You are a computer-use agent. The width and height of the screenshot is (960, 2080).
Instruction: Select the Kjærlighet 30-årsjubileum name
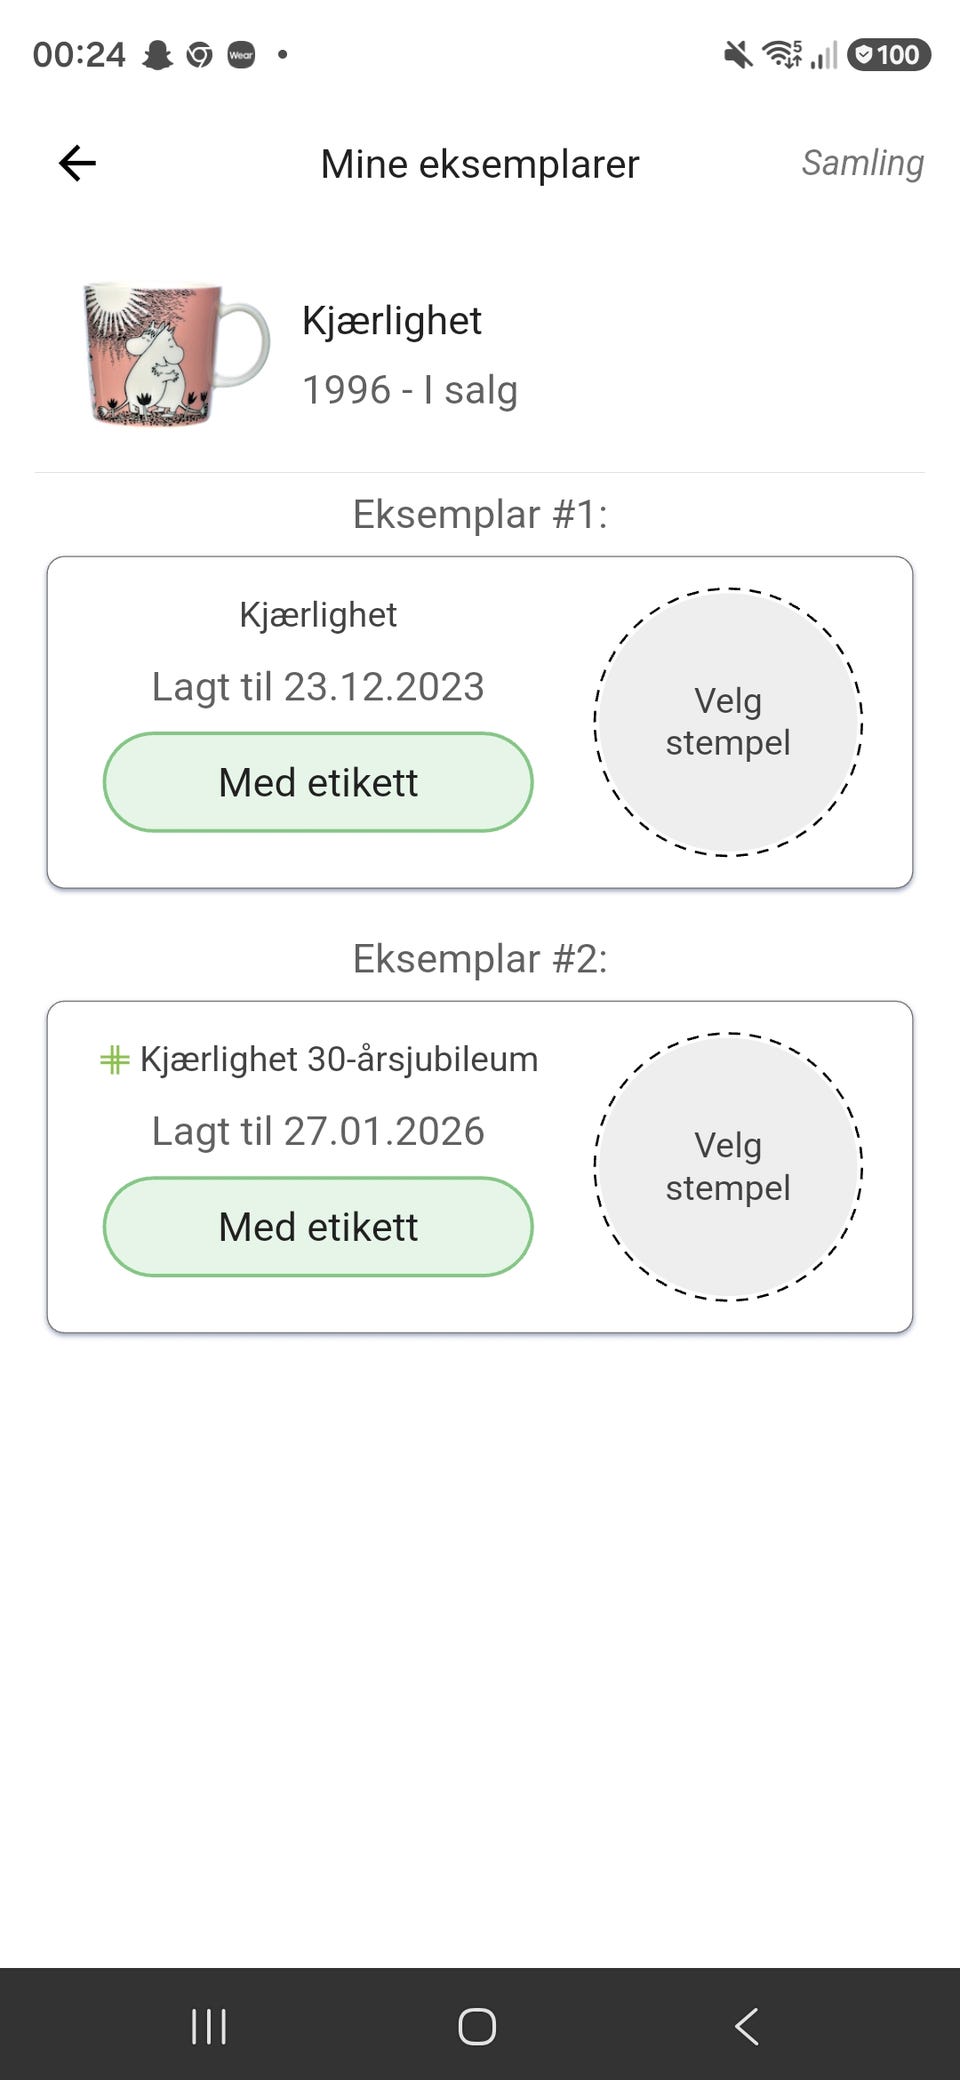click(339, 1059)
